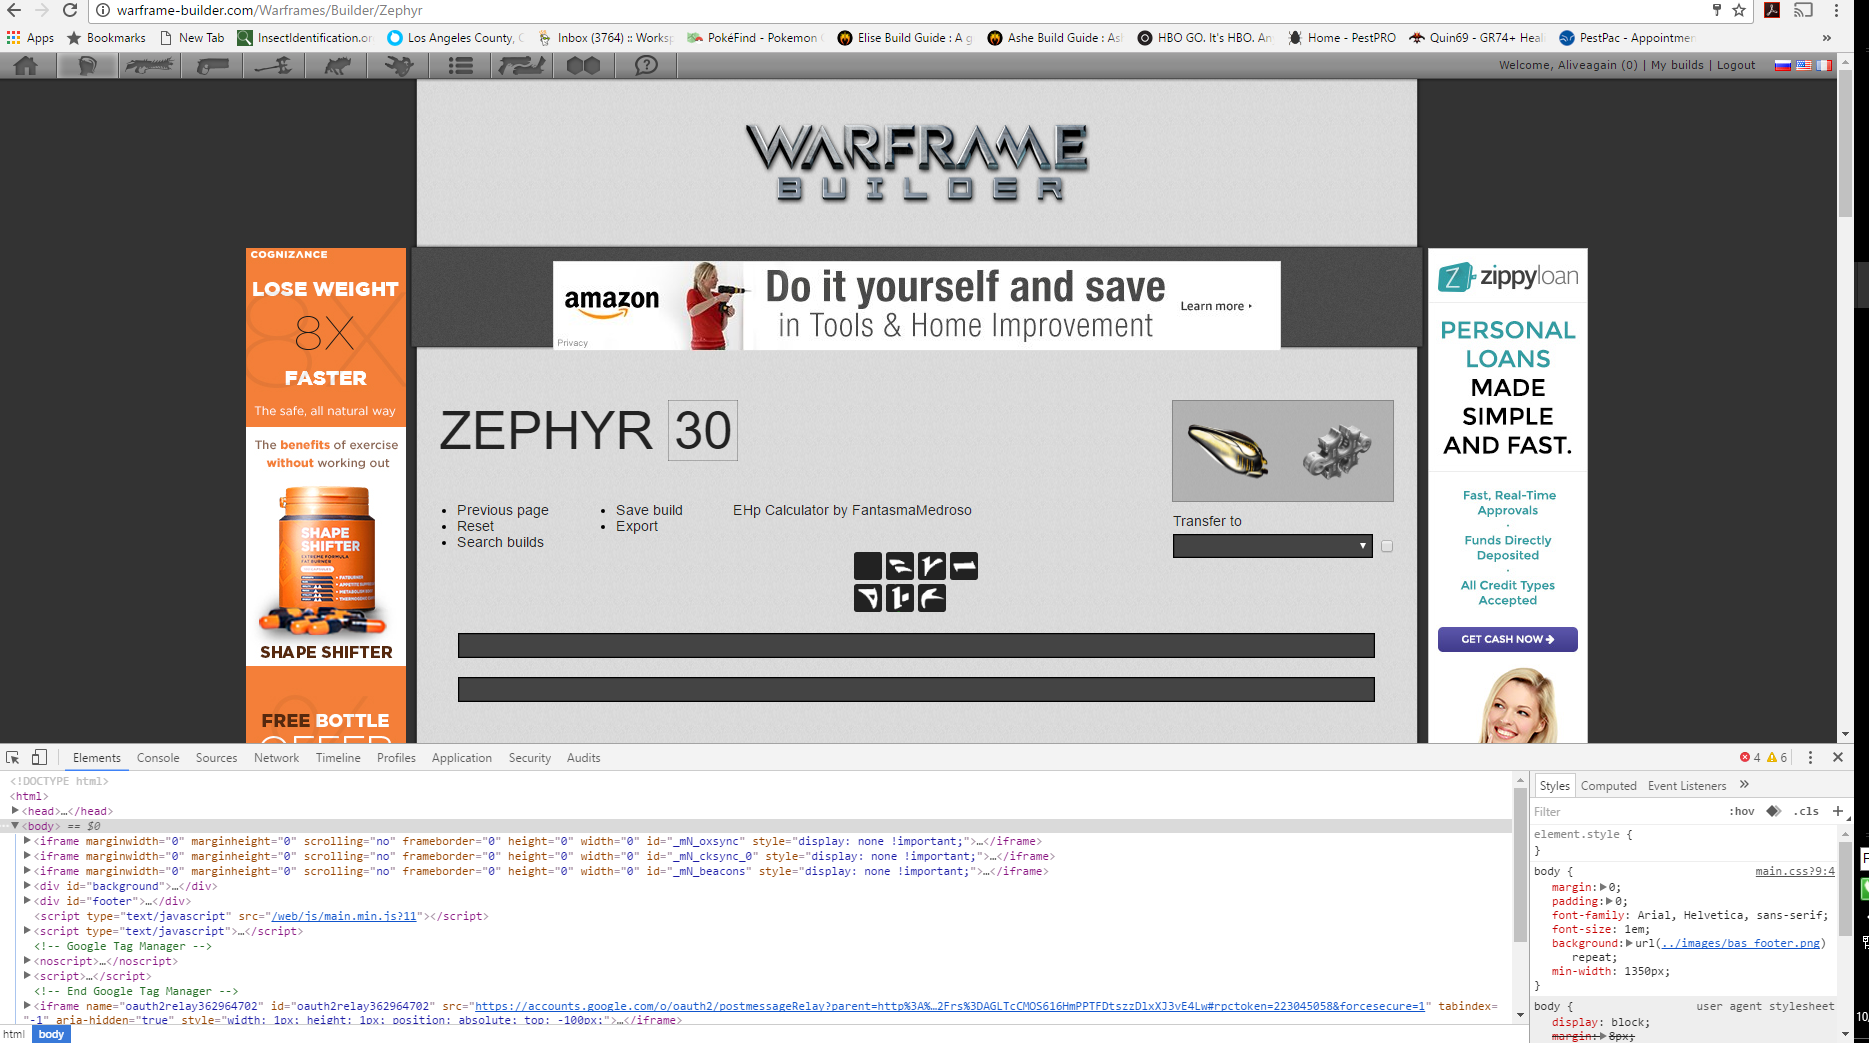1869x1043 pixels.
Task: Open the Timeline tab
Action: 338,758
